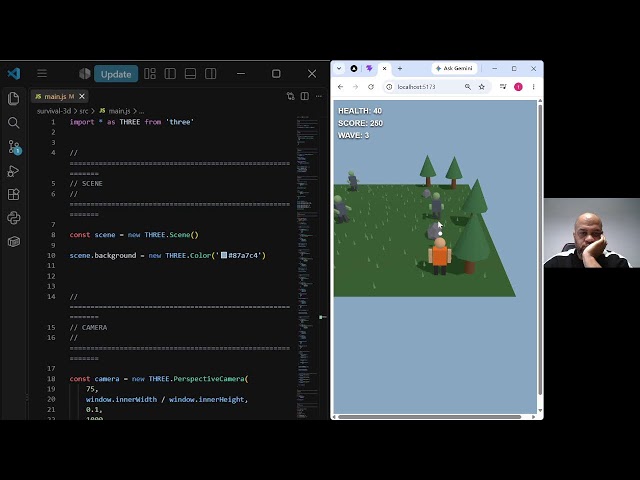Screen dimensions: 640x480
Task: Click the site information icon in address bar
Action: click(389, 87)
